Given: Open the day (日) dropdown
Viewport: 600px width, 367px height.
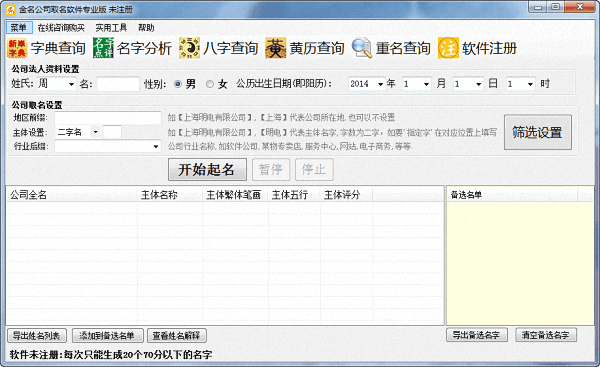Looking at the screenshot, I should (x=478, y=84).
